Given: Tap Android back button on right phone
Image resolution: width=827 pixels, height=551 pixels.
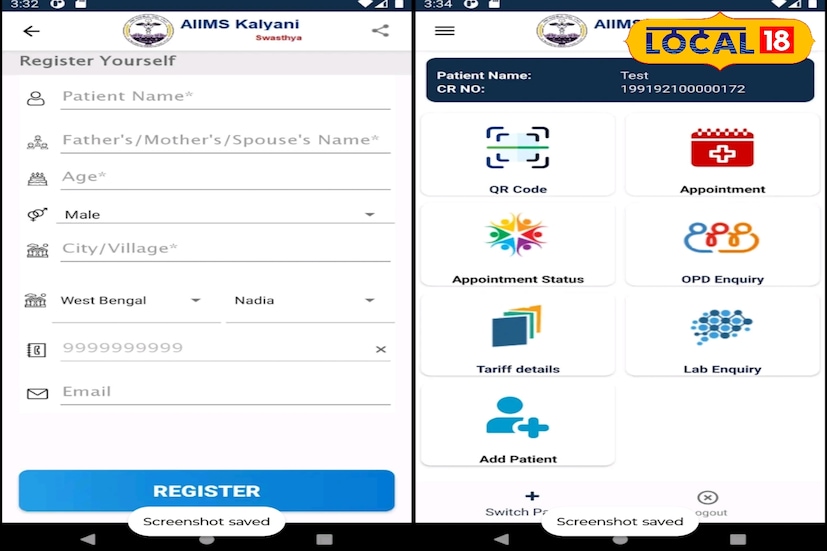Looking at the screenshot, I should click(502, 539).
